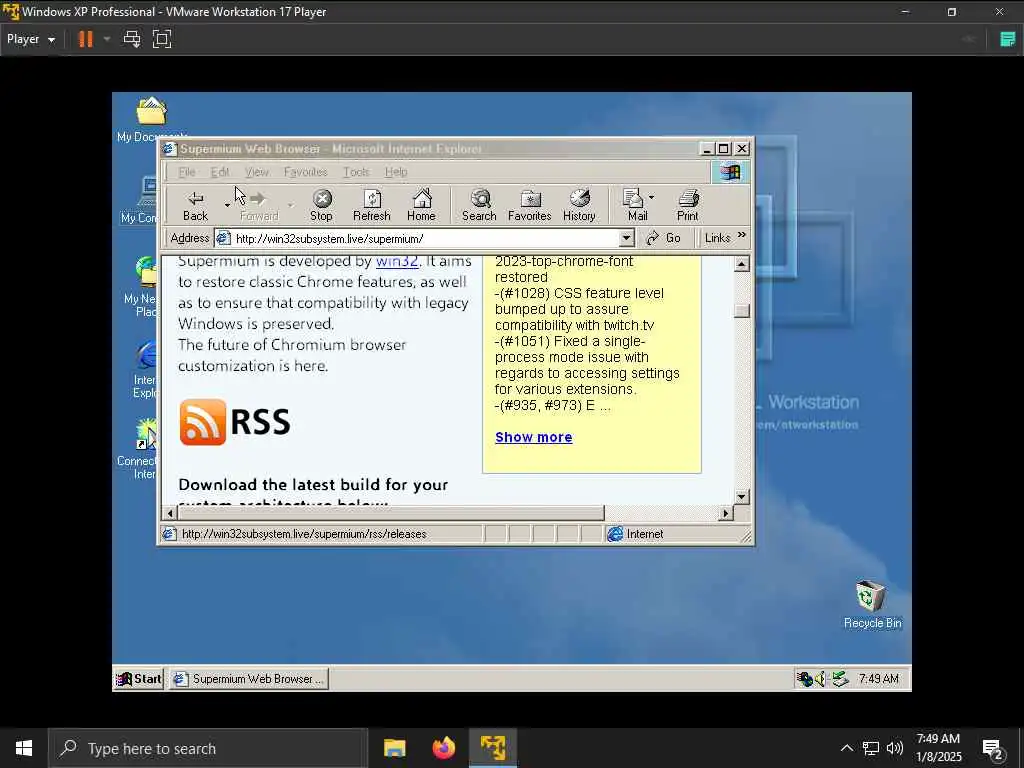Open the Search pane in Internet Explorer
The width and height of the screenshot is (1024, 768).
pos(479,205)
